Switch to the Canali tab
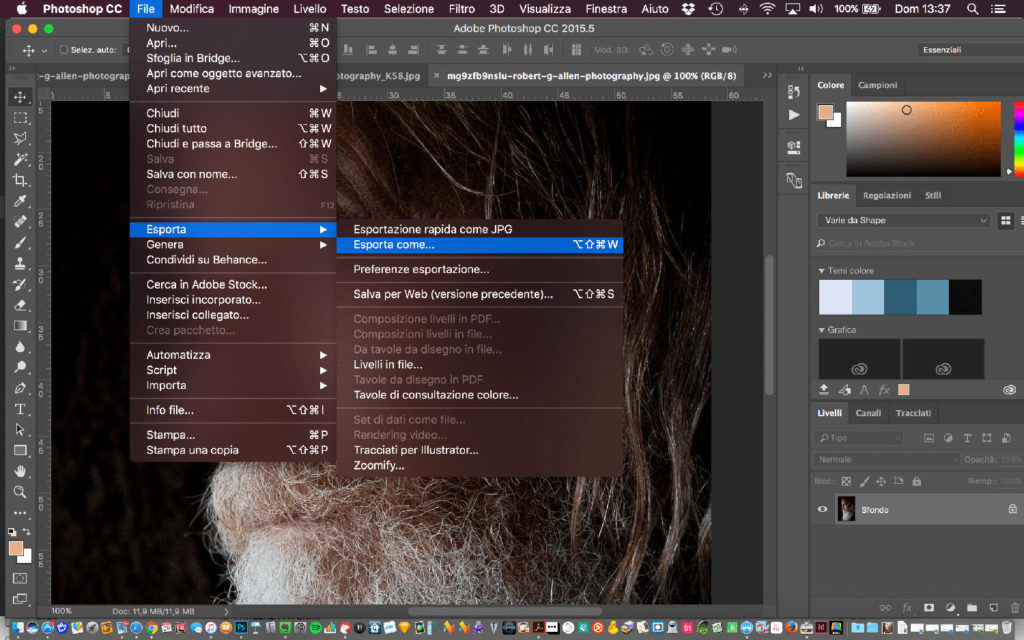The height and width of the screenshot is (640, 1024). [x=868, y=413]
